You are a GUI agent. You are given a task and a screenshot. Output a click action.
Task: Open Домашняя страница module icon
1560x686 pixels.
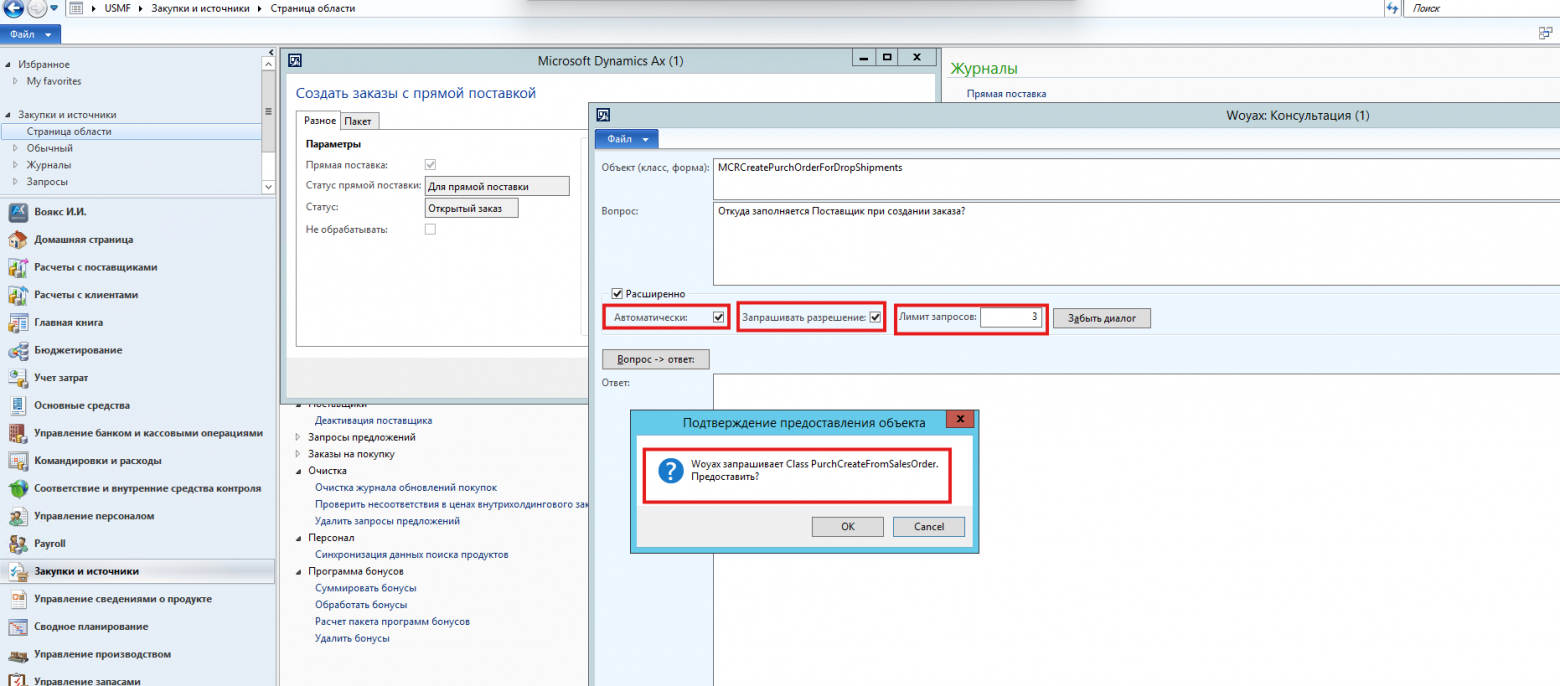click(17, 240)
